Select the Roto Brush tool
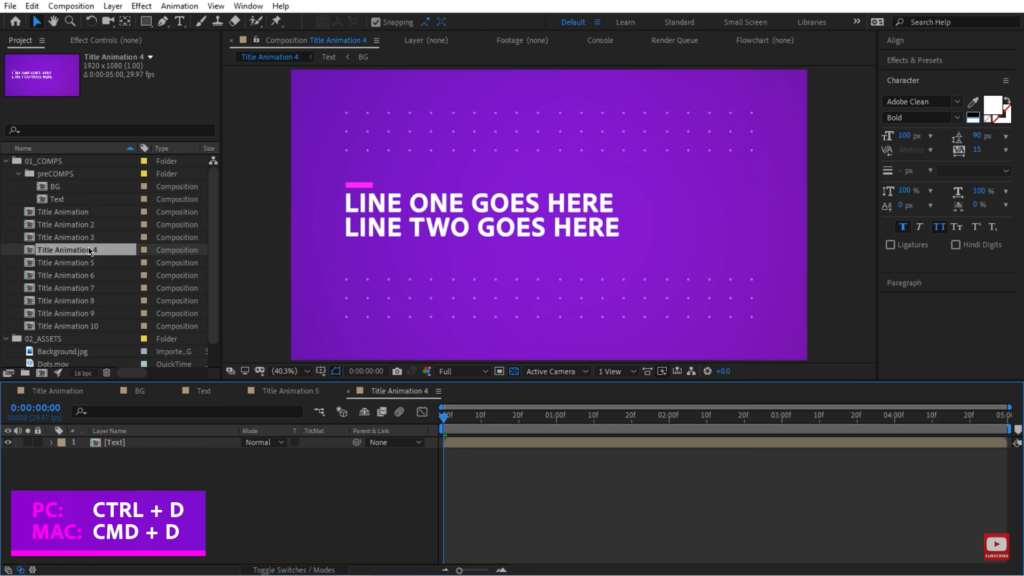This screenshot has height=576, width=1024. tap(256, 22)
